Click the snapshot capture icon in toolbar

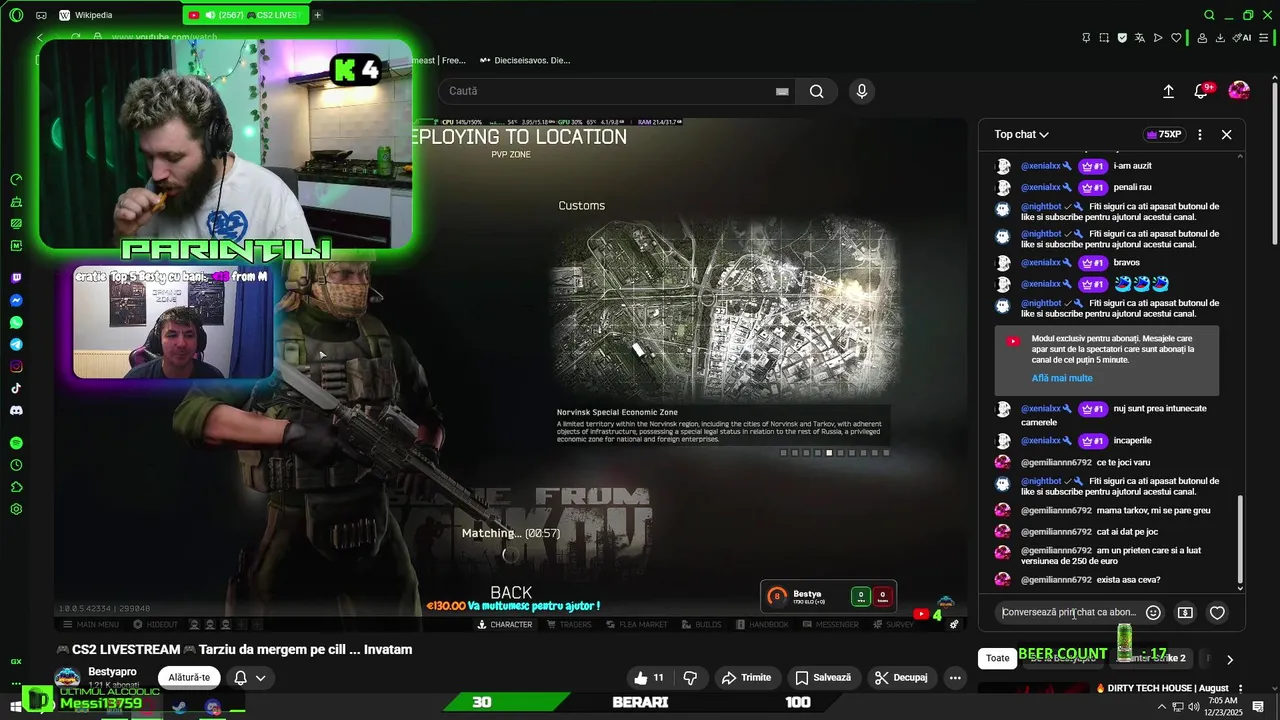(1104, 38)
